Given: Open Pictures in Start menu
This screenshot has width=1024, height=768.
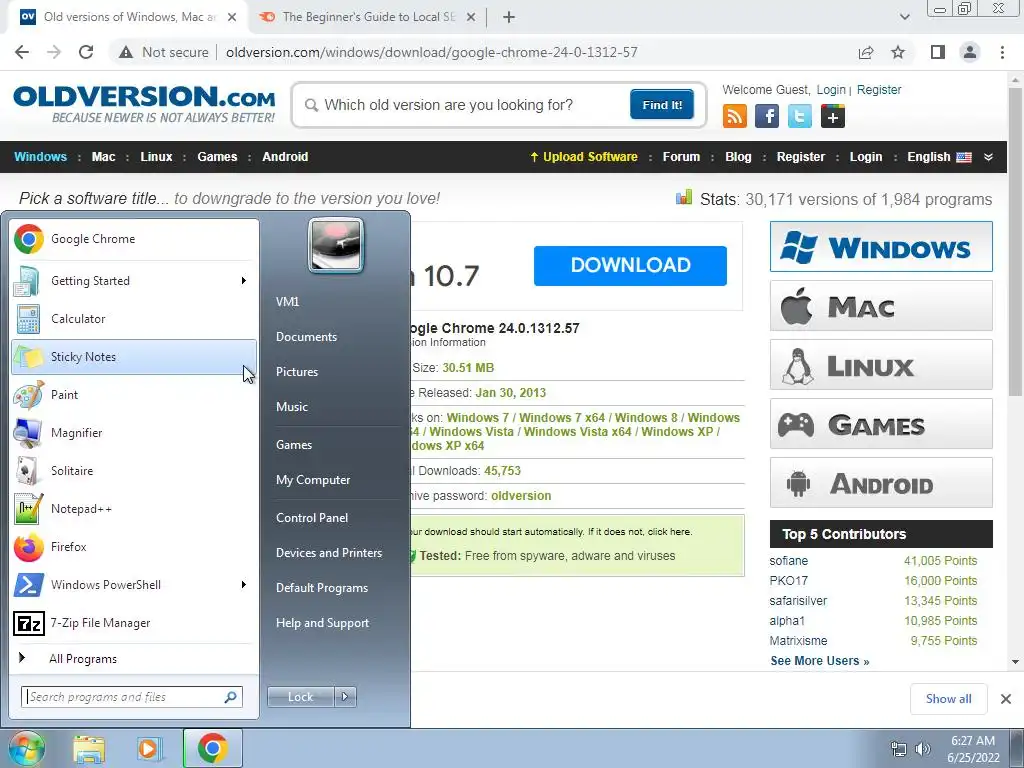Looking at the screenshot, I should (x=297, y=372).
